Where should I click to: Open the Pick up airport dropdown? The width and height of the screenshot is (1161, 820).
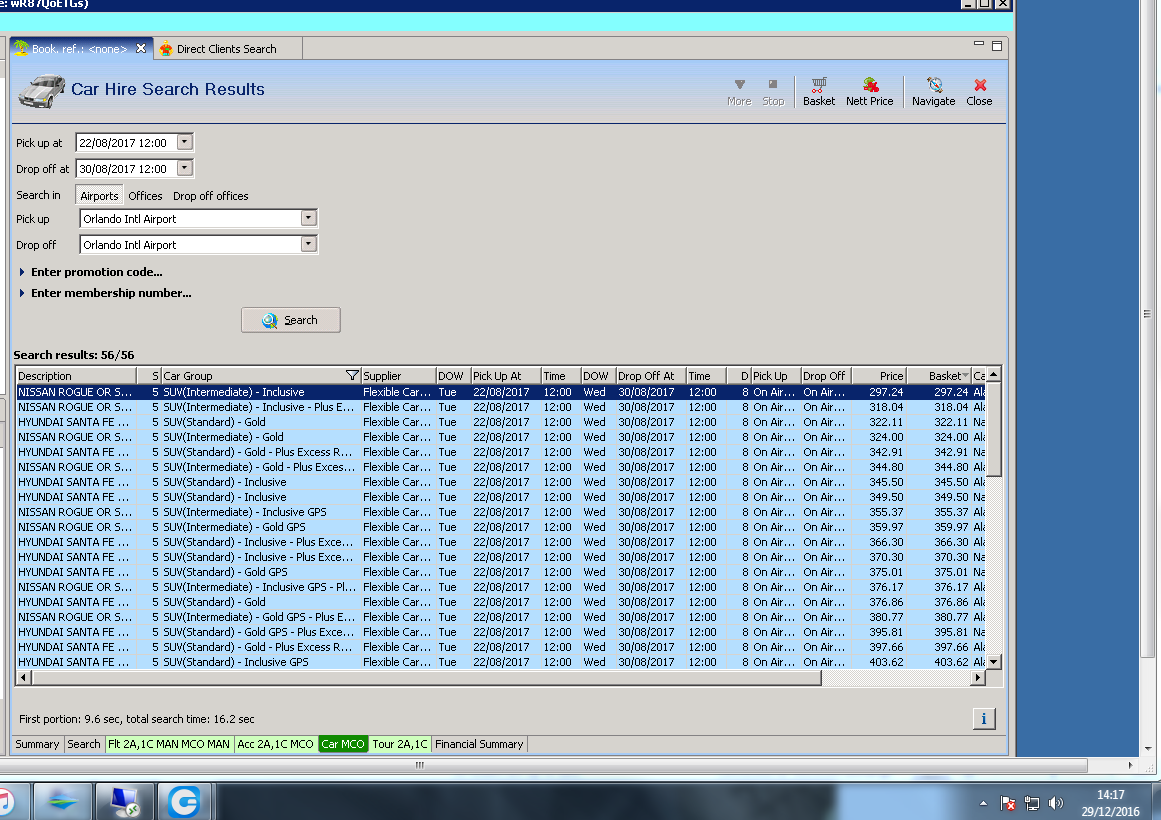308,218
